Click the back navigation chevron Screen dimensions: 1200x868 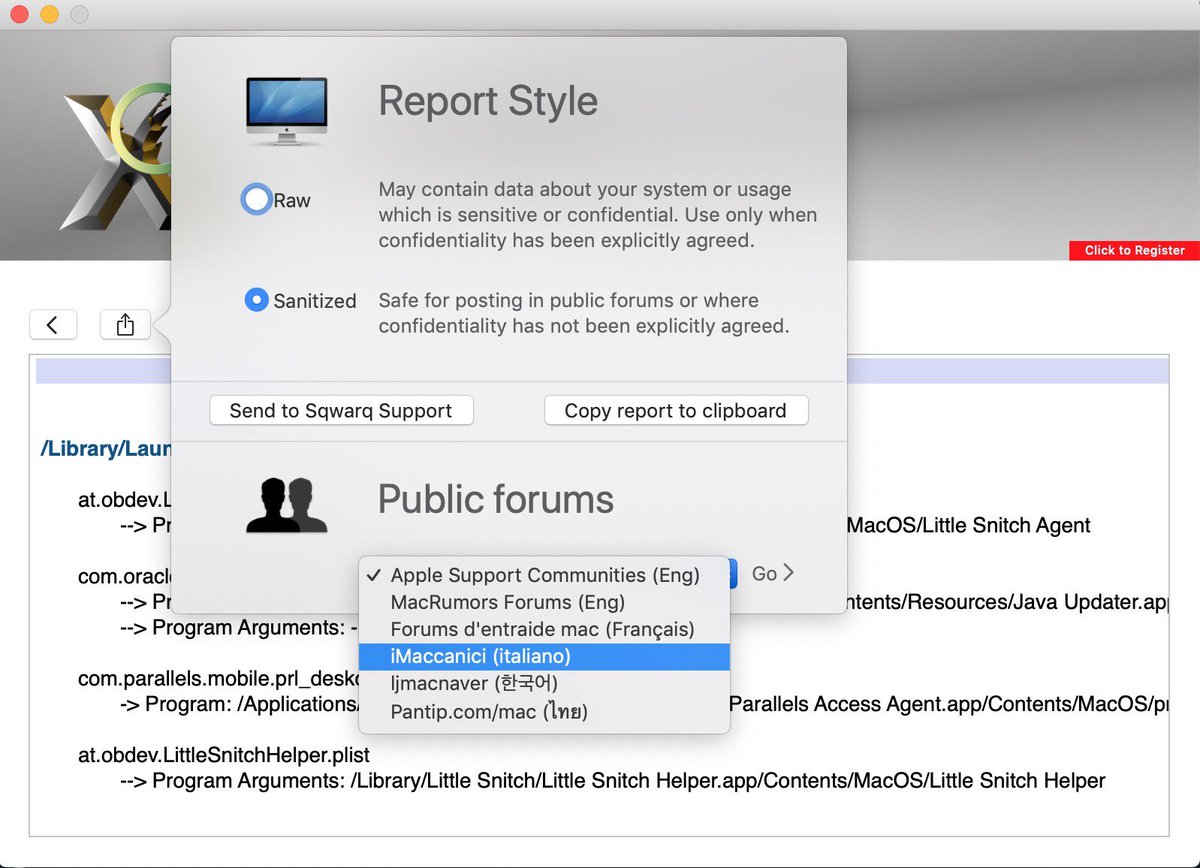click(53, 324)
